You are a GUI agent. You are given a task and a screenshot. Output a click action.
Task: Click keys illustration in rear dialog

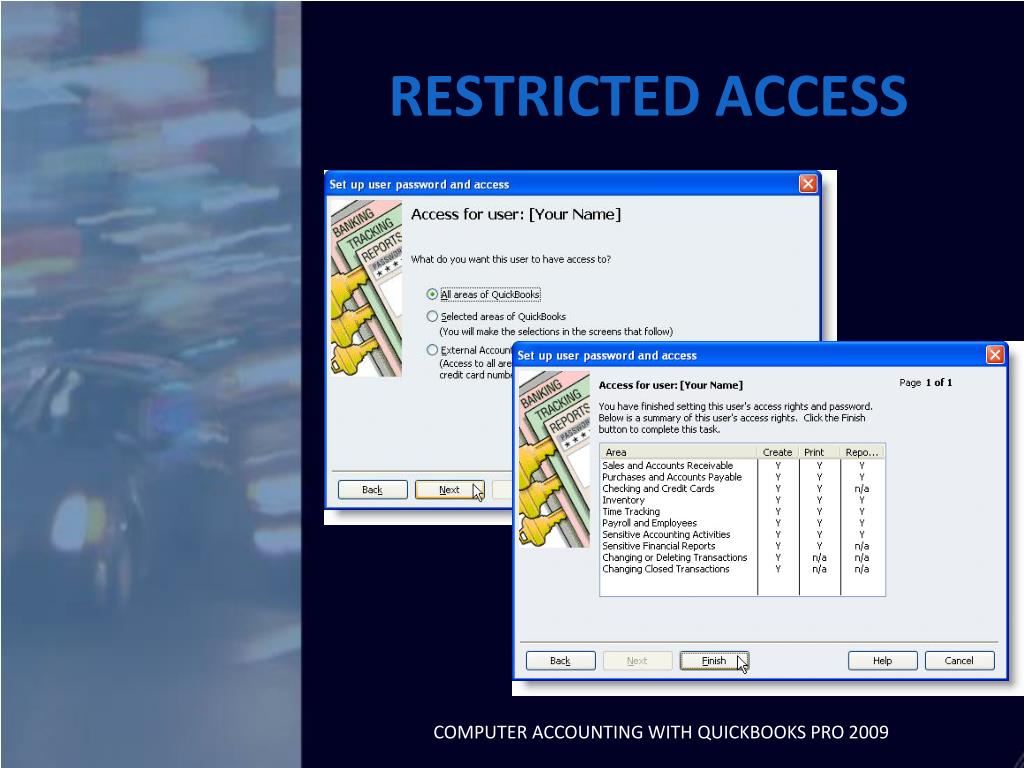(366, 288)
